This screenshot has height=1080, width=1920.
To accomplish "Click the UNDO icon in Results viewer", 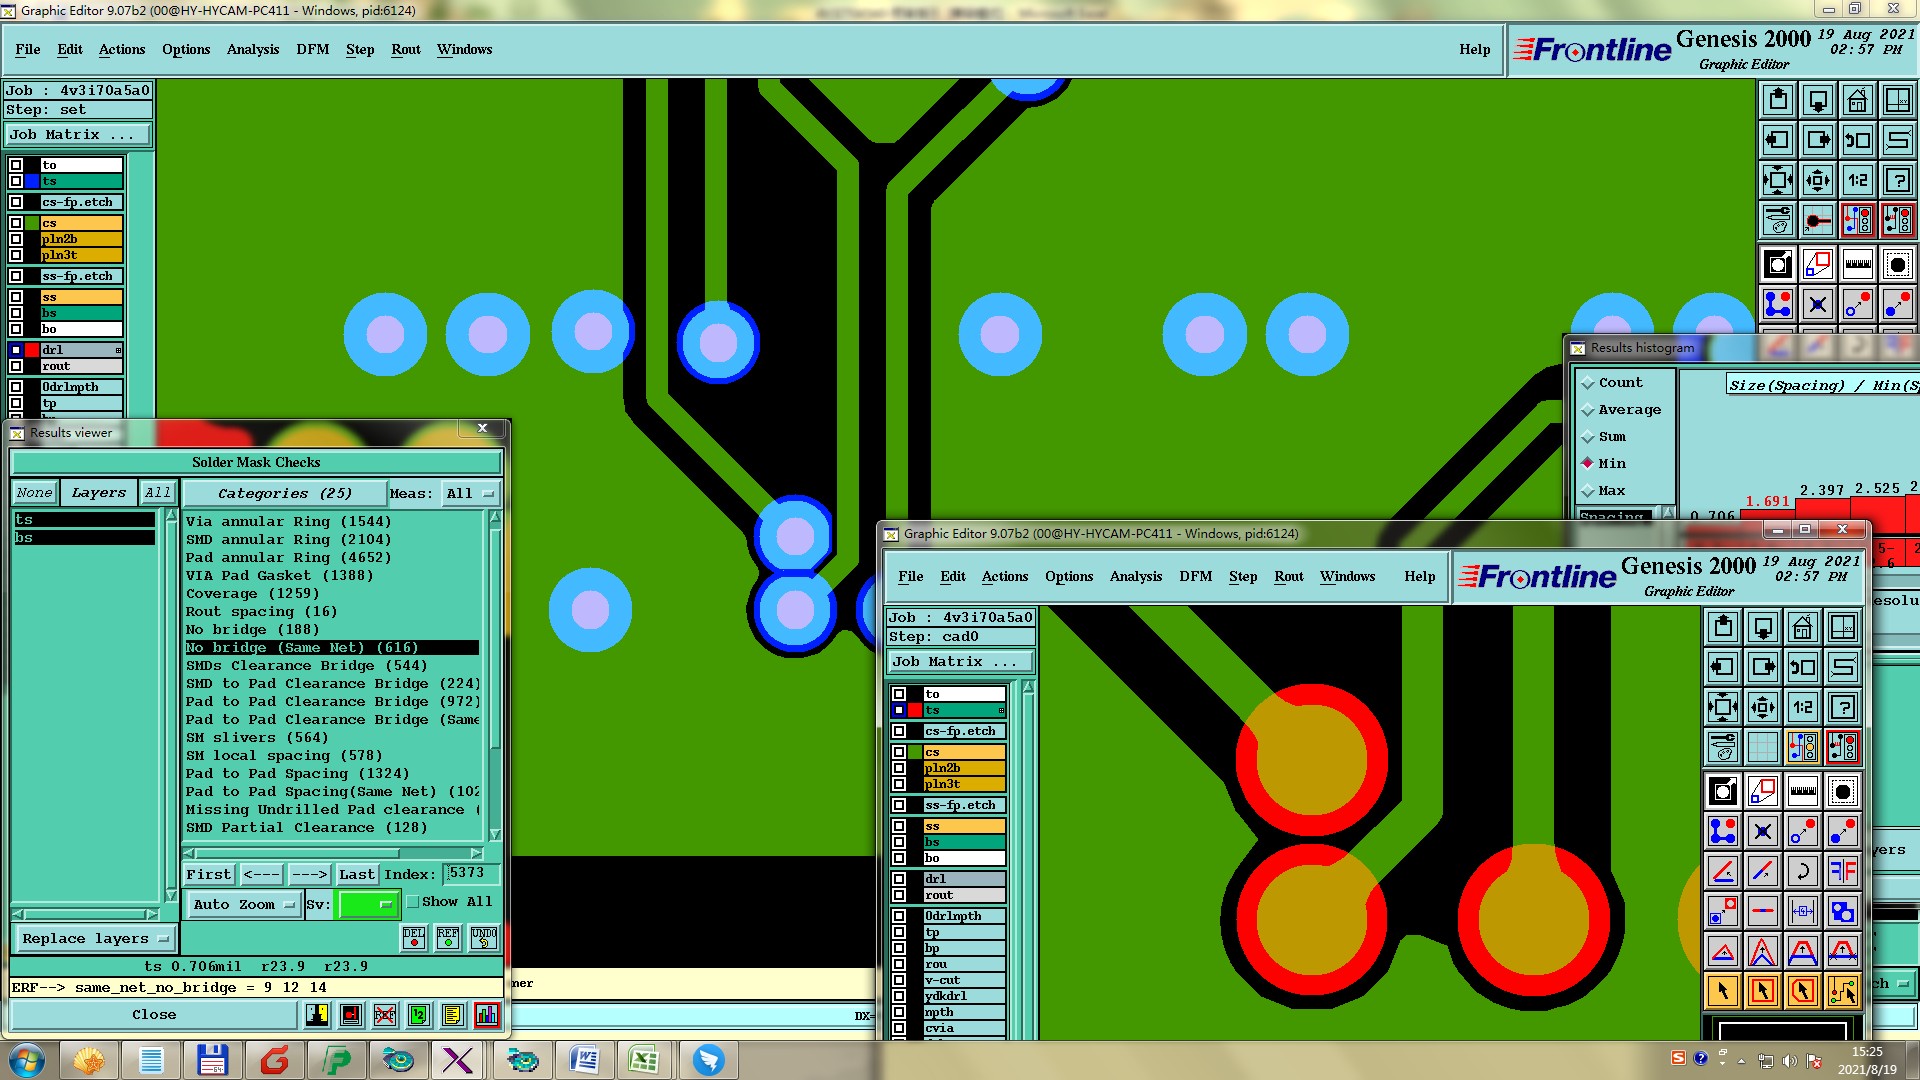I will pos(484,937).
